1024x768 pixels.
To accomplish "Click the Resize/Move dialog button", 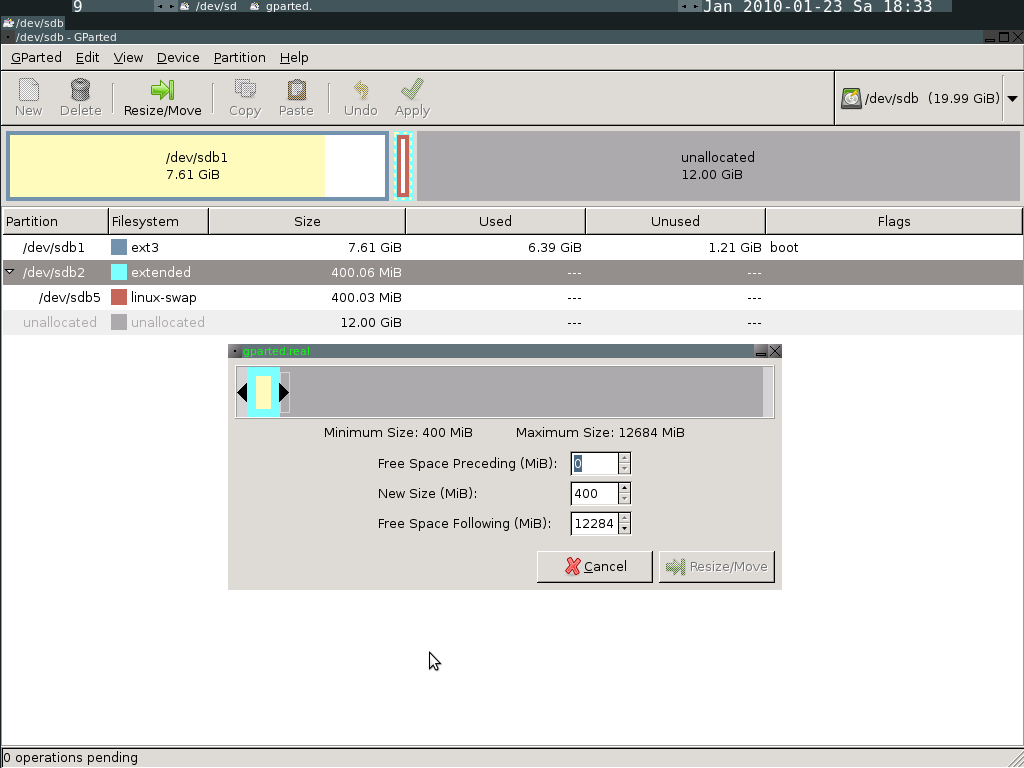I will point(717,566).
